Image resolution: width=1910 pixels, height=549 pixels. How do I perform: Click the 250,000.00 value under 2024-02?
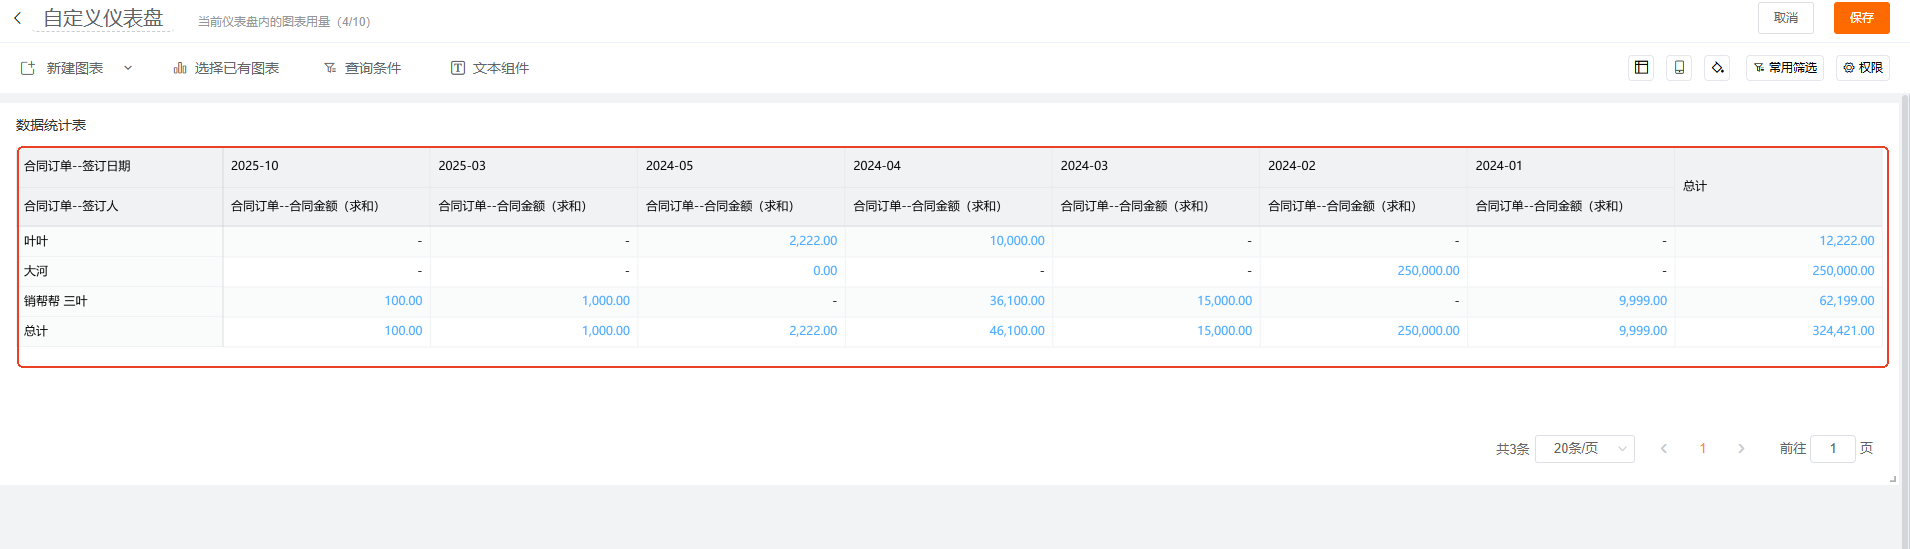[x=1427, y=271]
